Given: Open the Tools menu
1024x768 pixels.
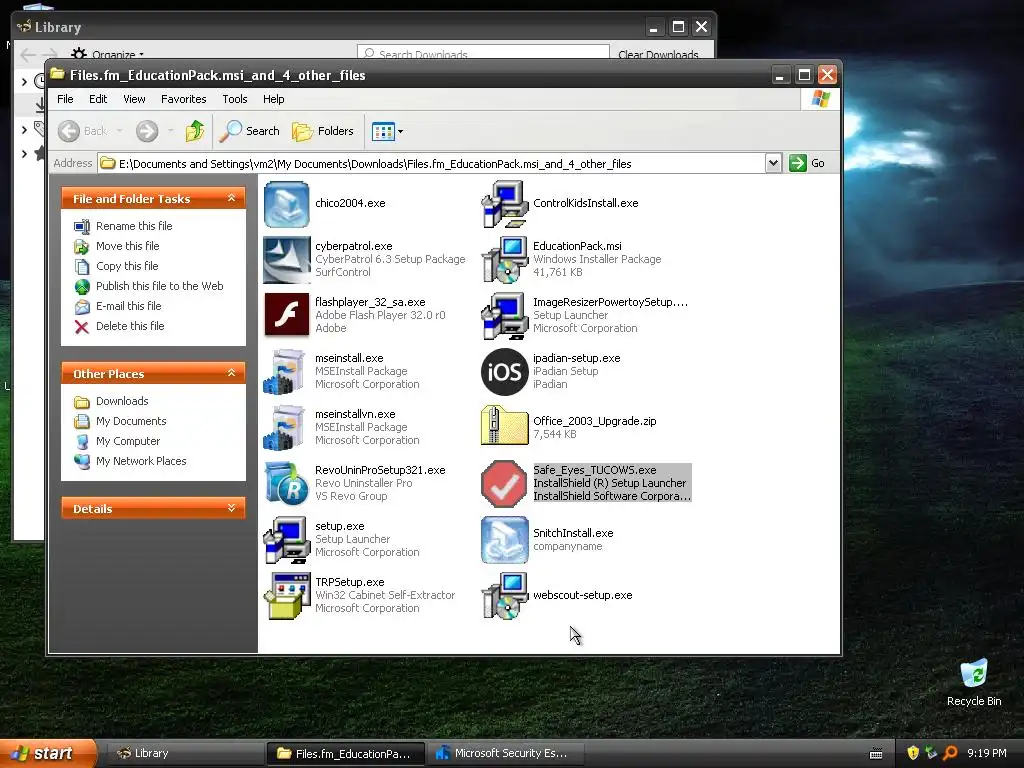Looking at the screenshot, I should tap(234, 99).
